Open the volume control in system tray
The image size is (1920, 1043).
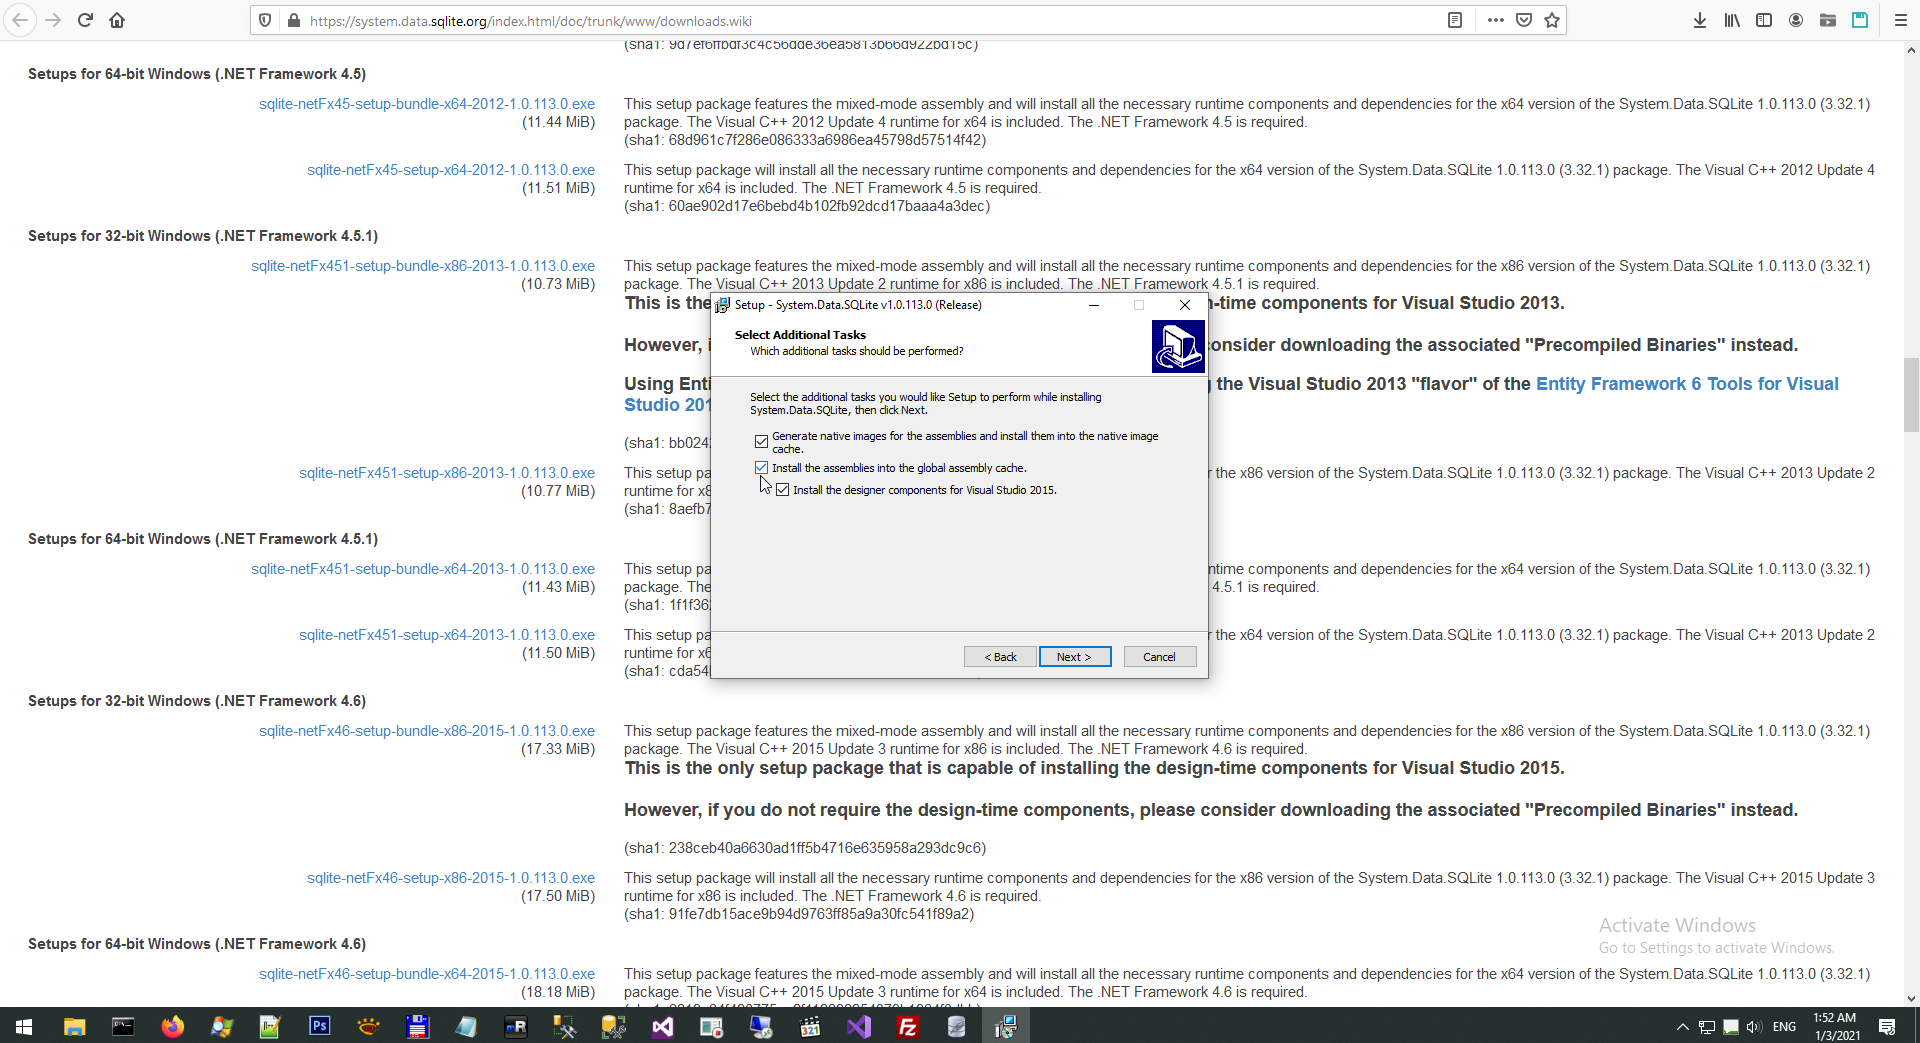pos(1753,1027)
